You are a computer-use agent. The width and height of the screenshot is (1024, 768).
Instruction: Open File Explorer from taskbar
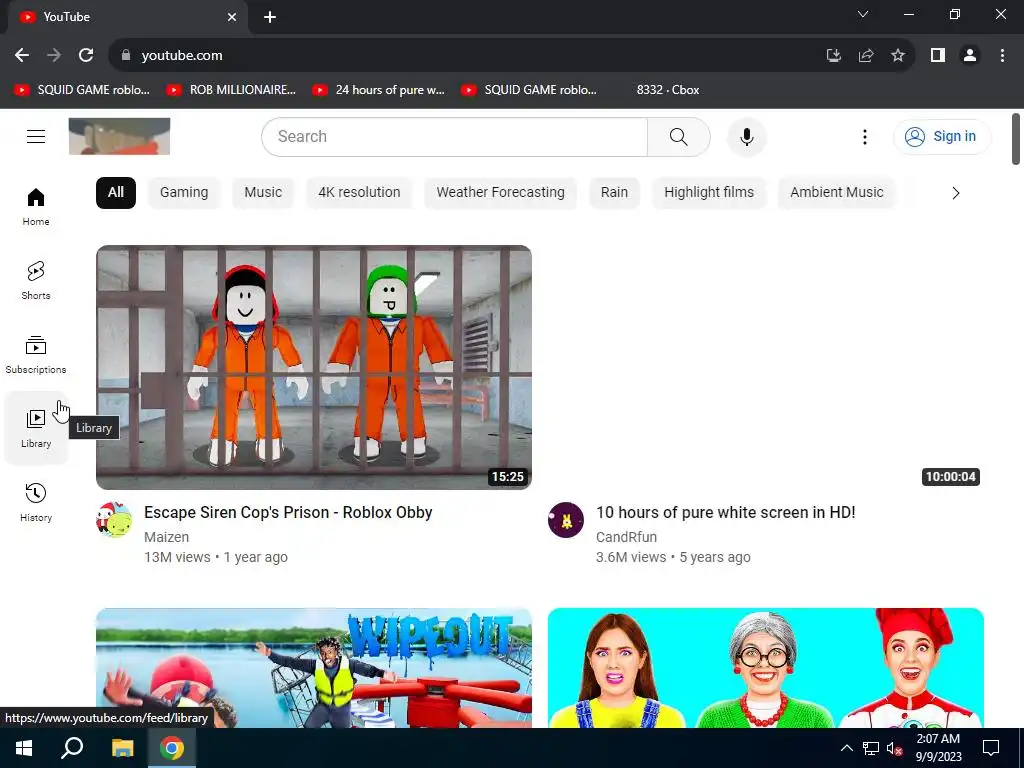point(122,748)
